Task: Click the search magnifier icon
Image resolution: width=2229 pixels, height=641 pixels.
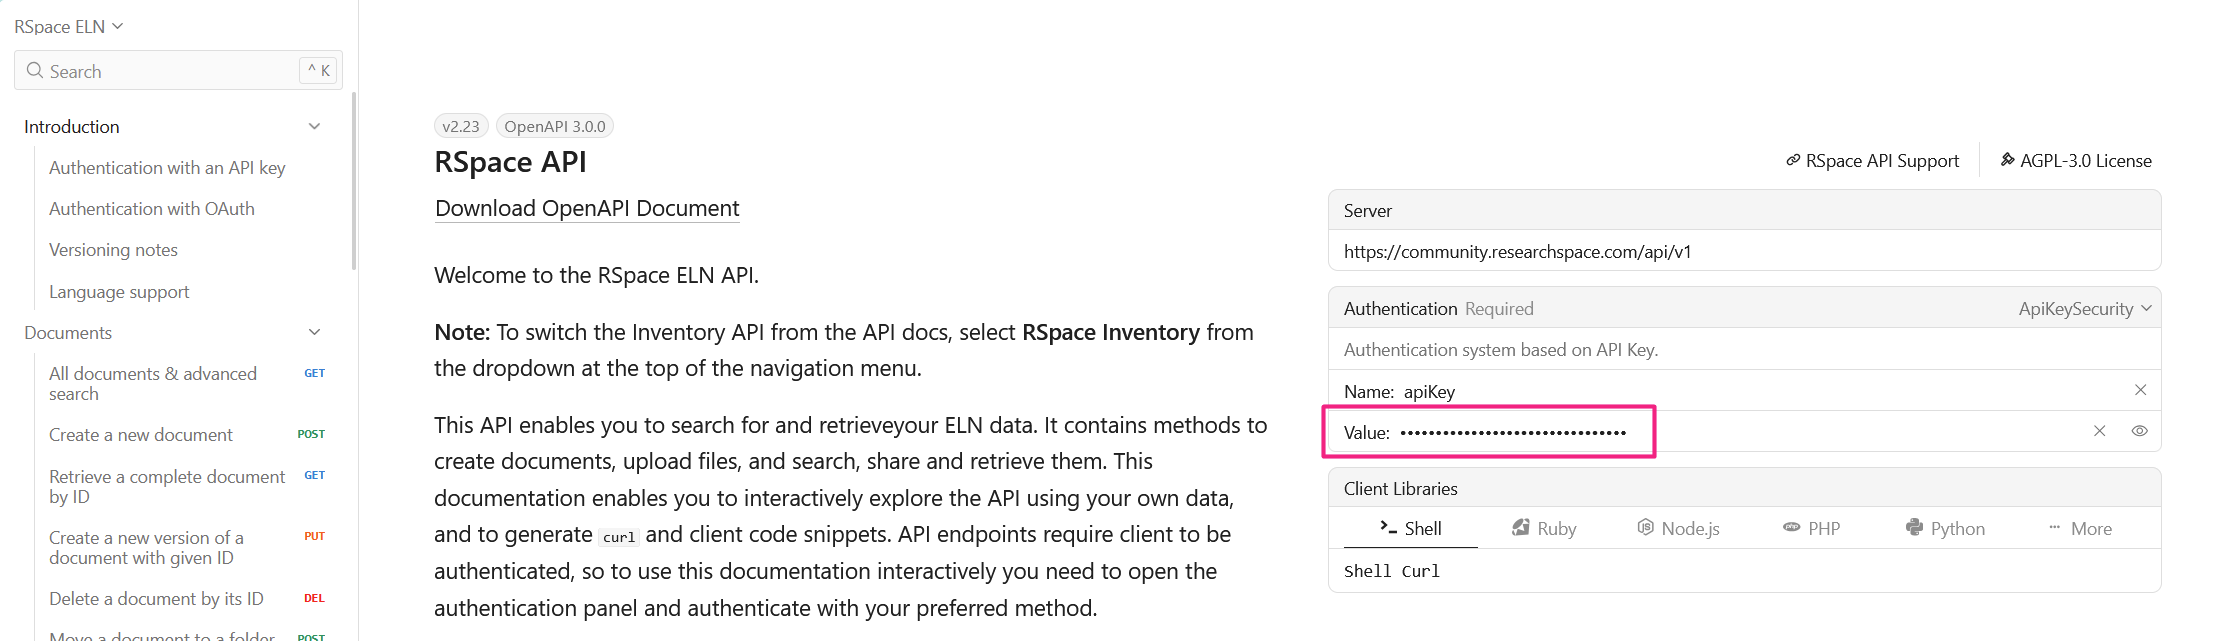Action: pos(35,71)
